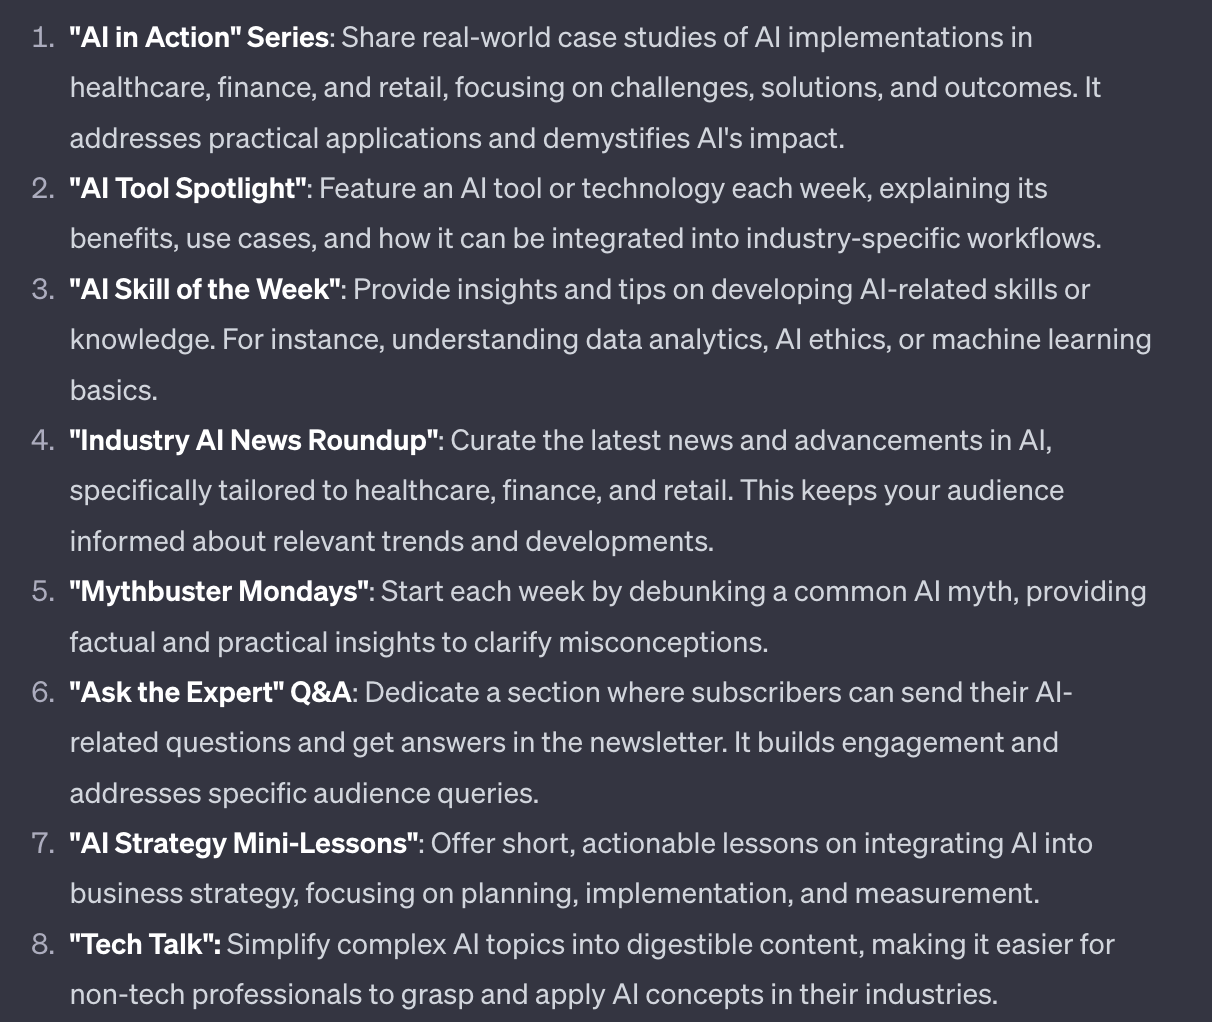The width and height of the screenshot is (1212, 1022).
Task: Click the "AI Tool Spotlight" bold title
Action: (x=187, y=189)
